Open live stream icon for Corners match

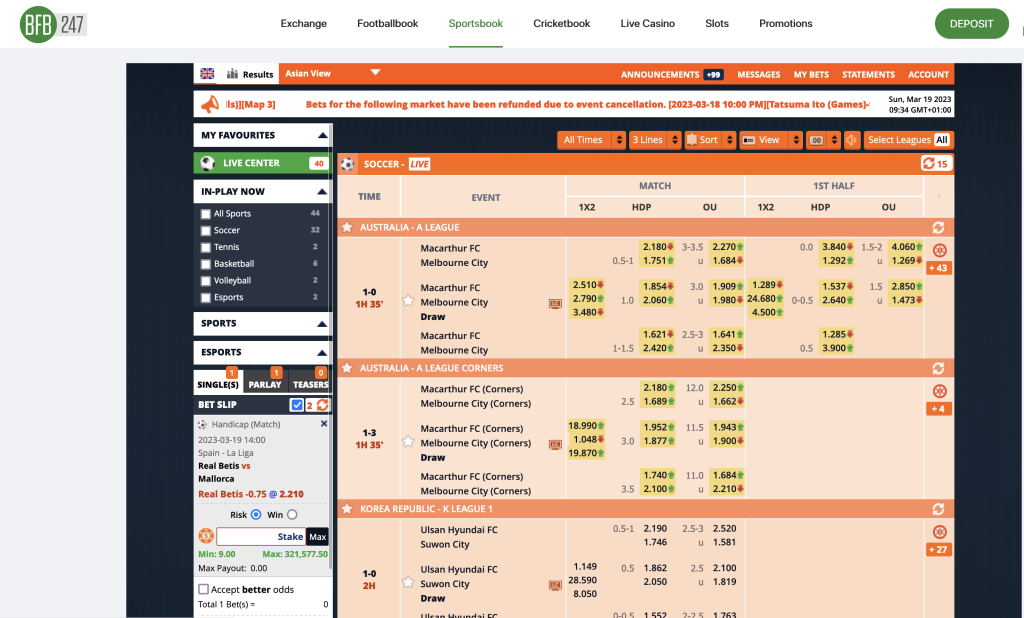tap(555, 445)
